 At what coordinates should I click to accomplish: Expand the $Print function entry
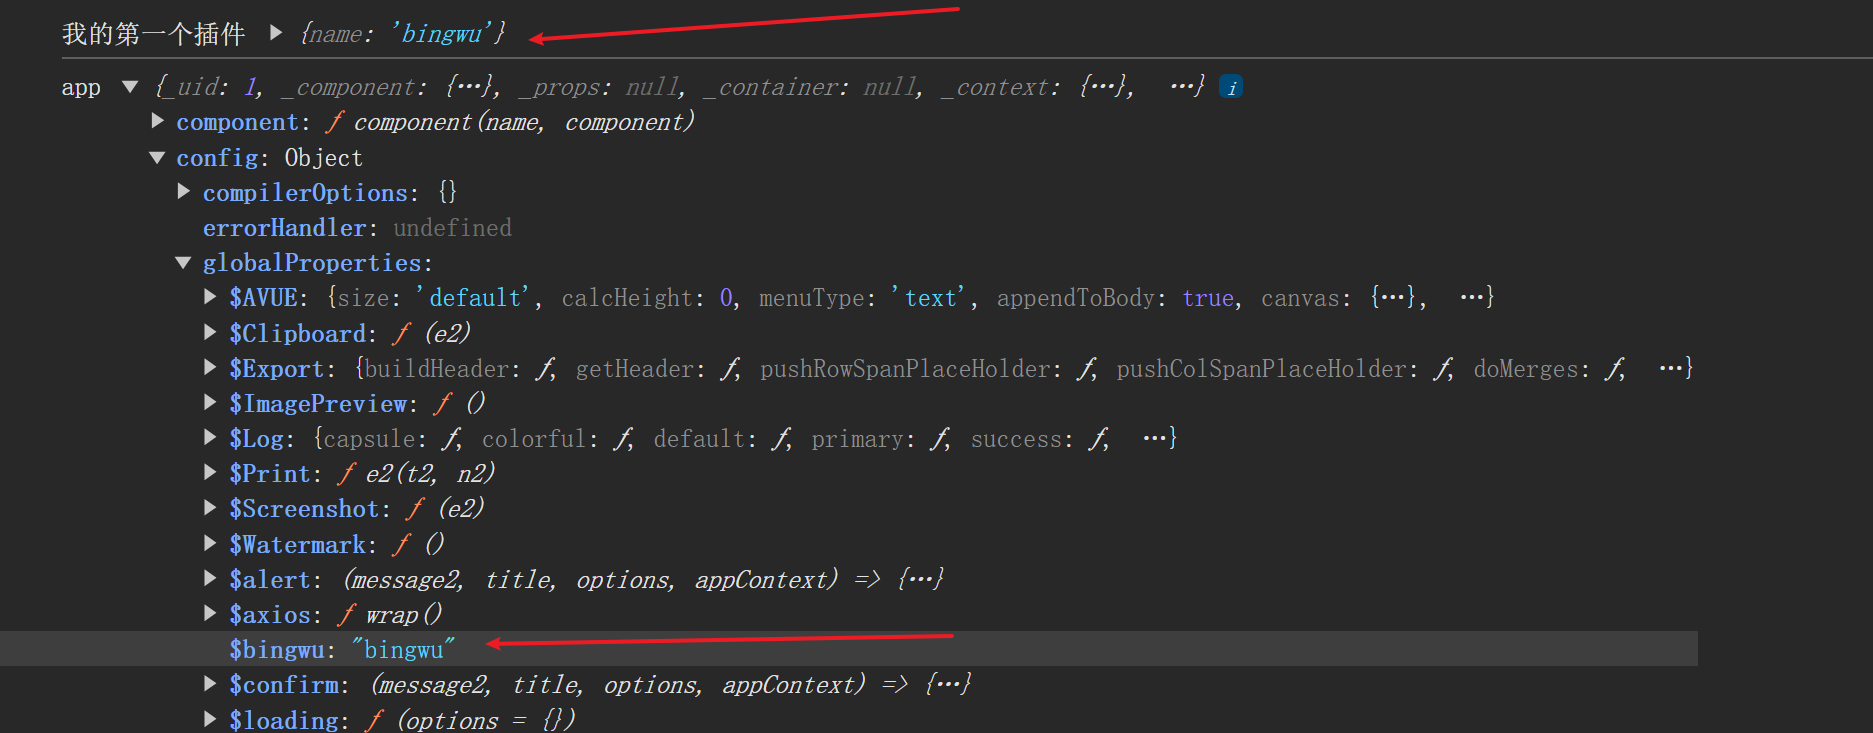pyautogui.click(x=210, y=472)
